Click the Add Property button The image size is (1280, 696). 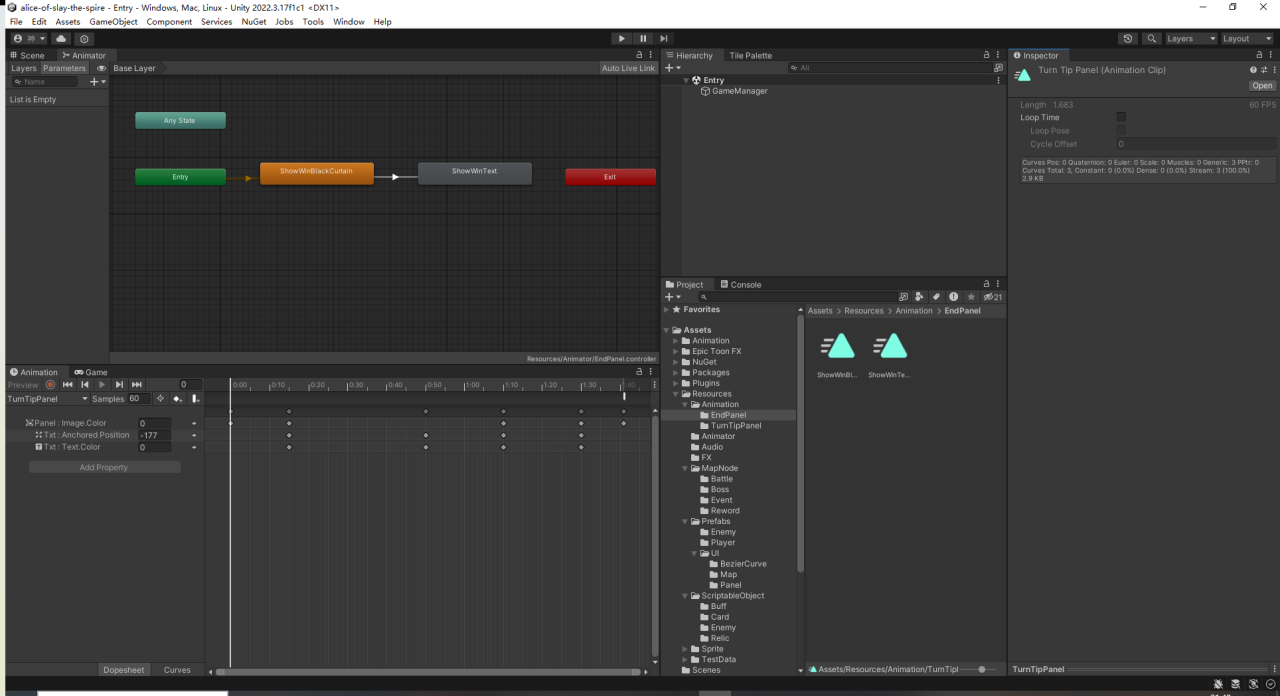(x=104, y=467)
